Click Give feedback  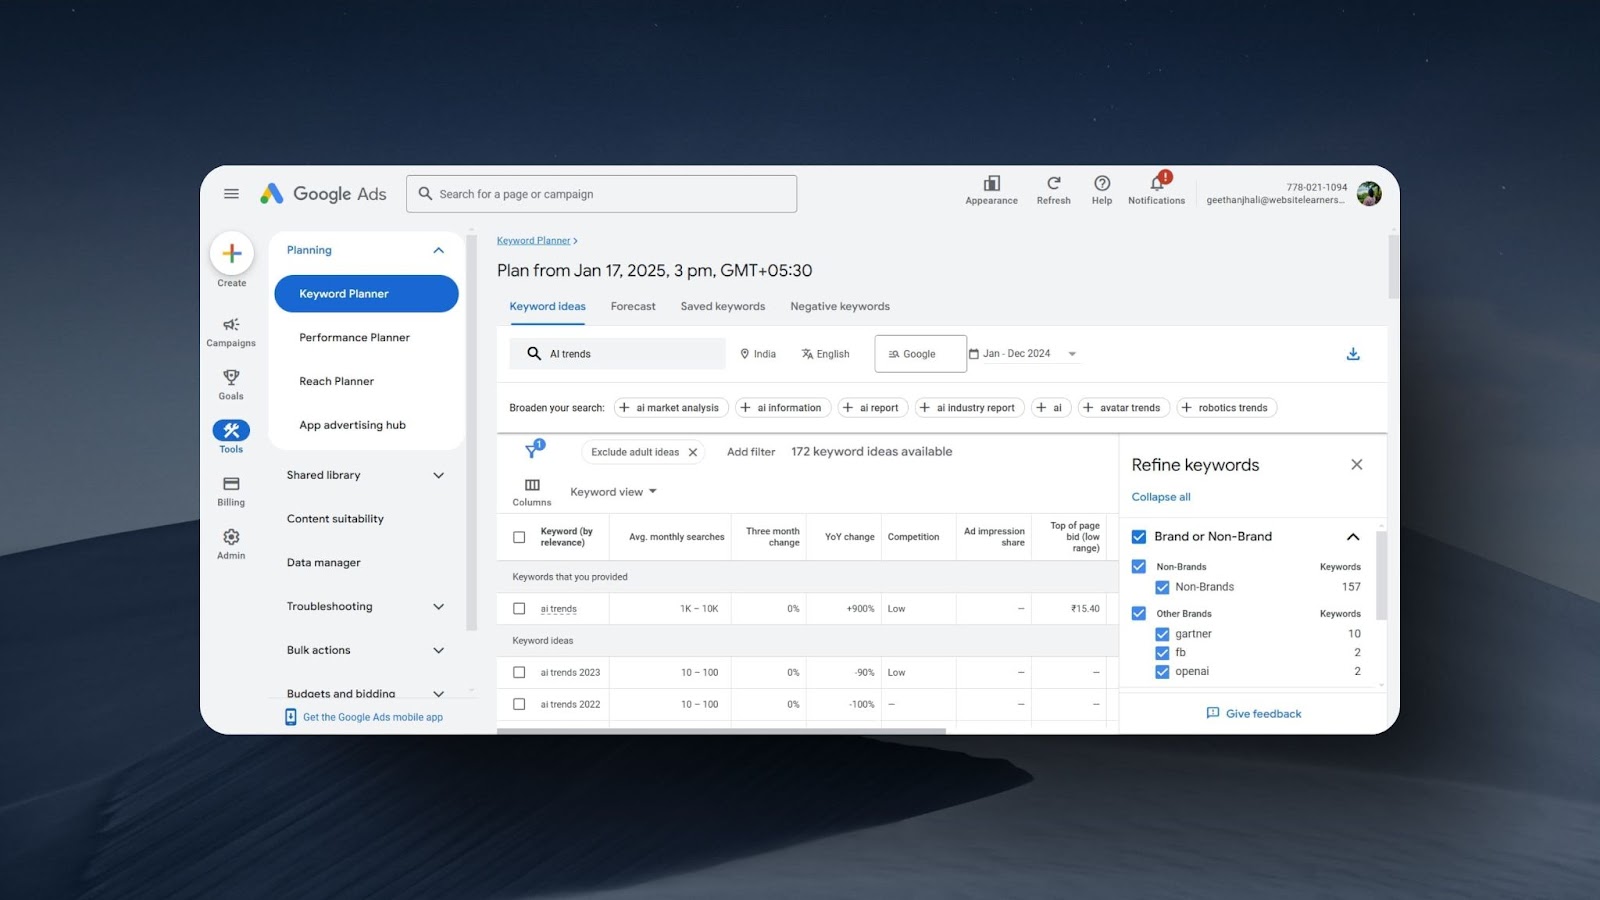(1254, 714)
